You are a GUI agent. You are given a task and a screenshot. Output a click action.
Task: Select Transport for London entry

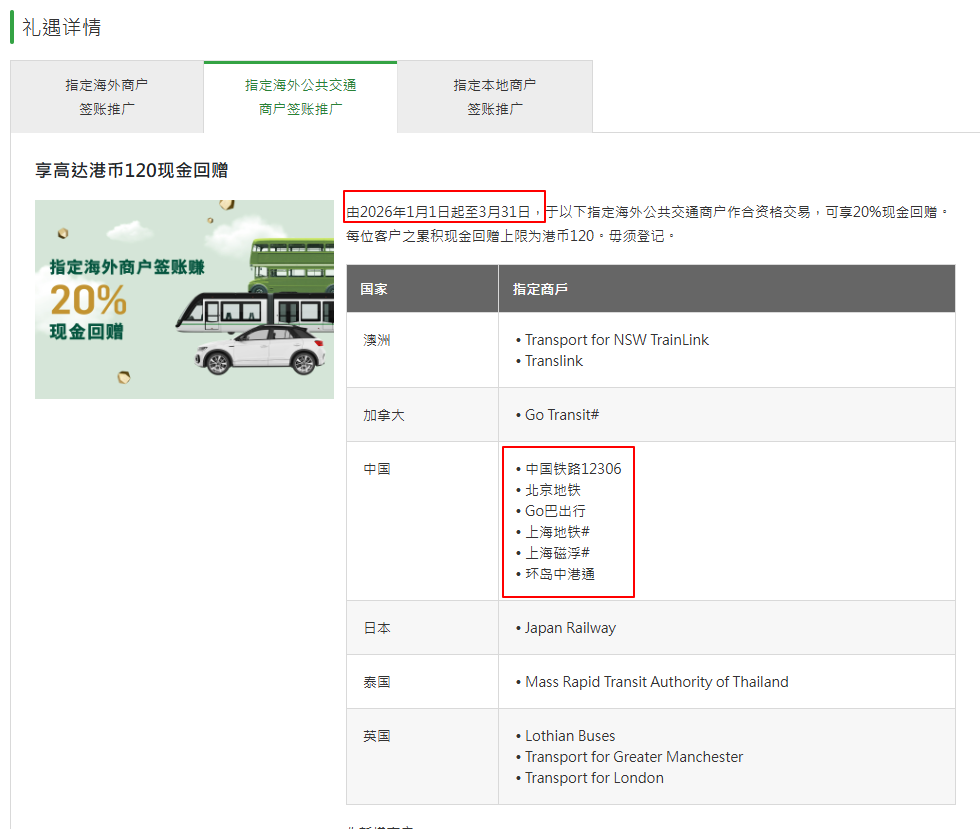pos(593,778)
